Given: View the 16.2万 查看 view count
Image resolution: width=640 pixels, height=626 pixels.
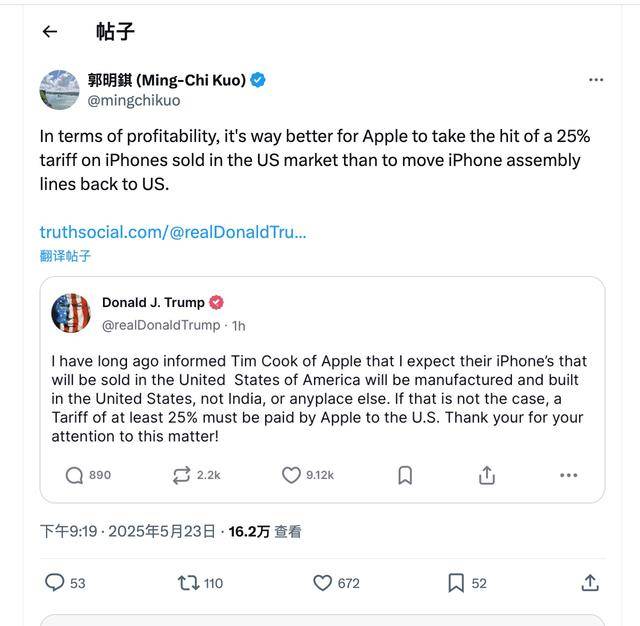Looking at the screenshot, I should click(x=265, y=531).
